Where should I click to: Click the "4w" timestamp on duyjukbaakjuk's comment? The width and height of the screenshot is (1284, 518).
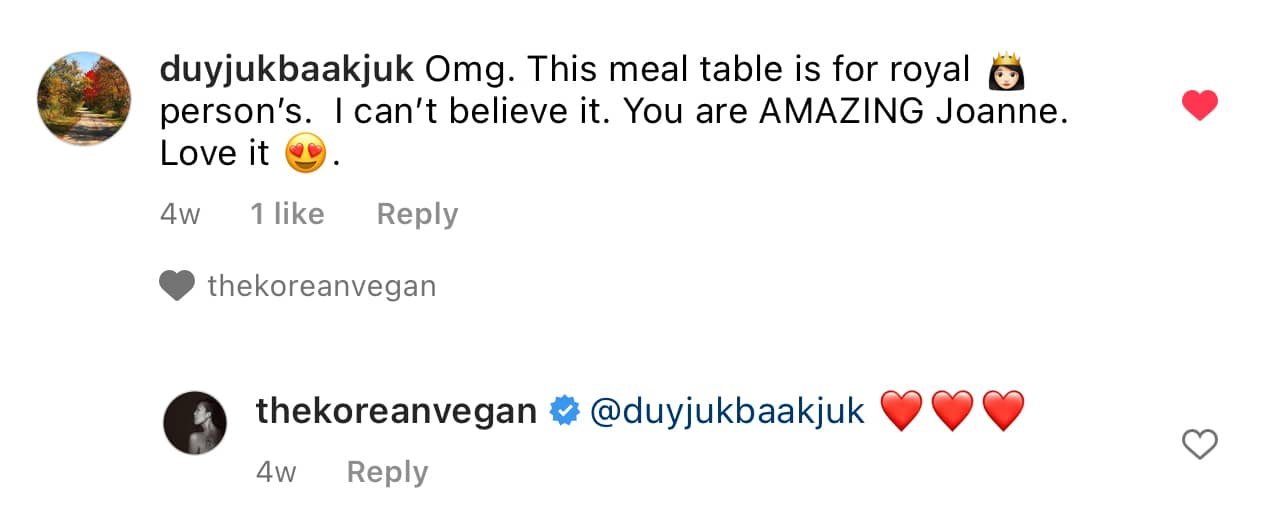pos(180,214)
